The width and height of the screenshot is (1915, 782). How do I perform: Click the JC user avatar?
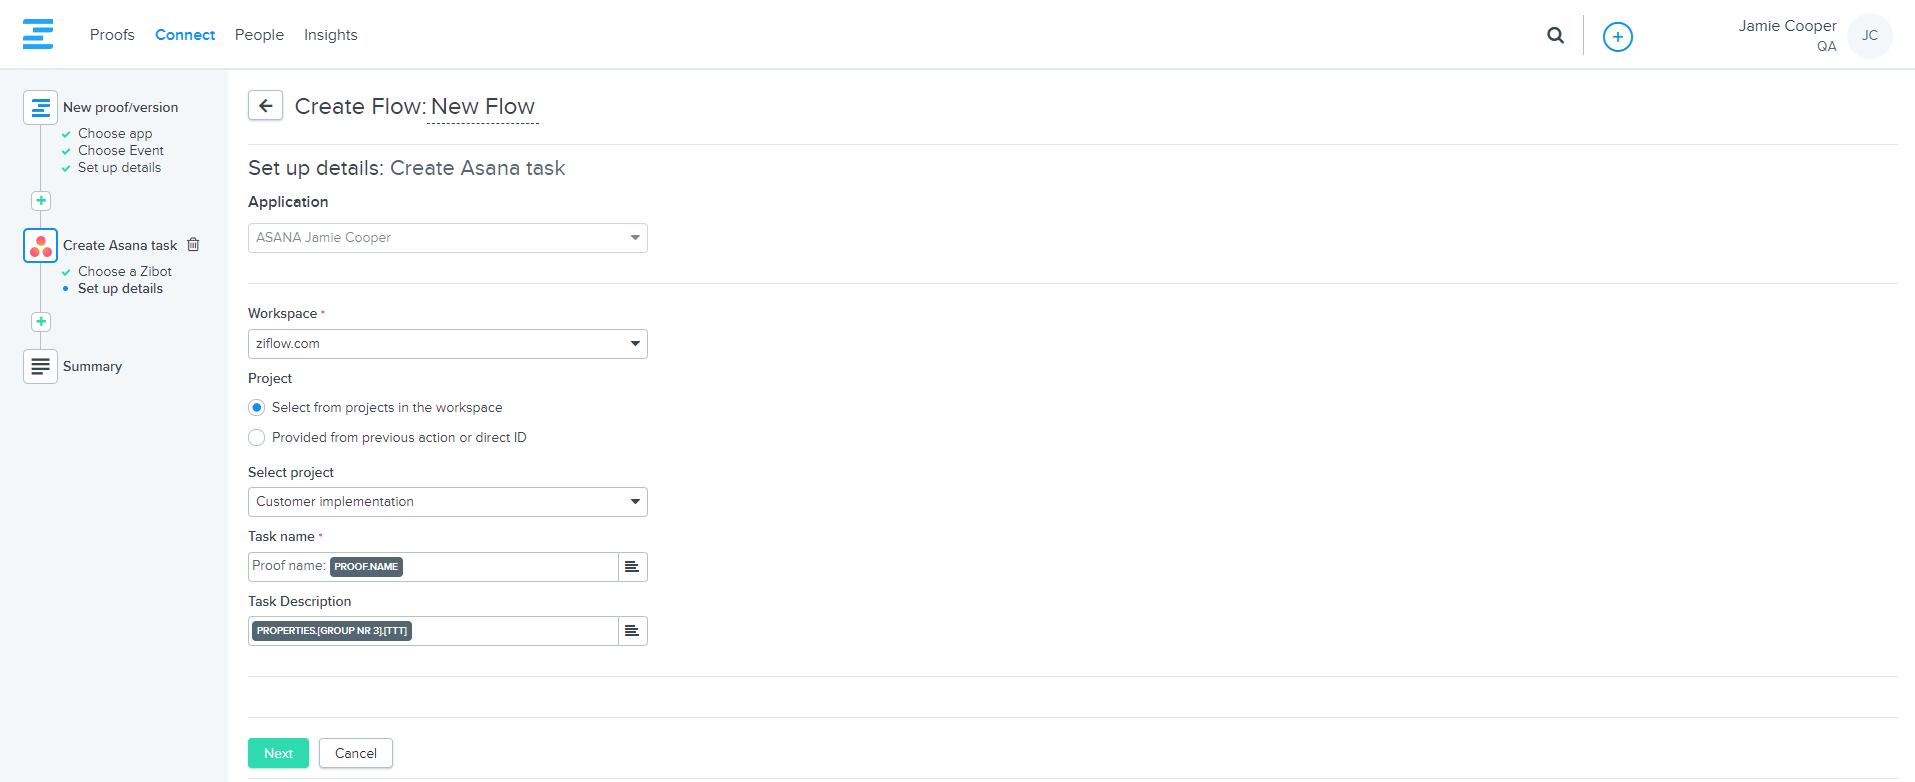(1869, 36)
